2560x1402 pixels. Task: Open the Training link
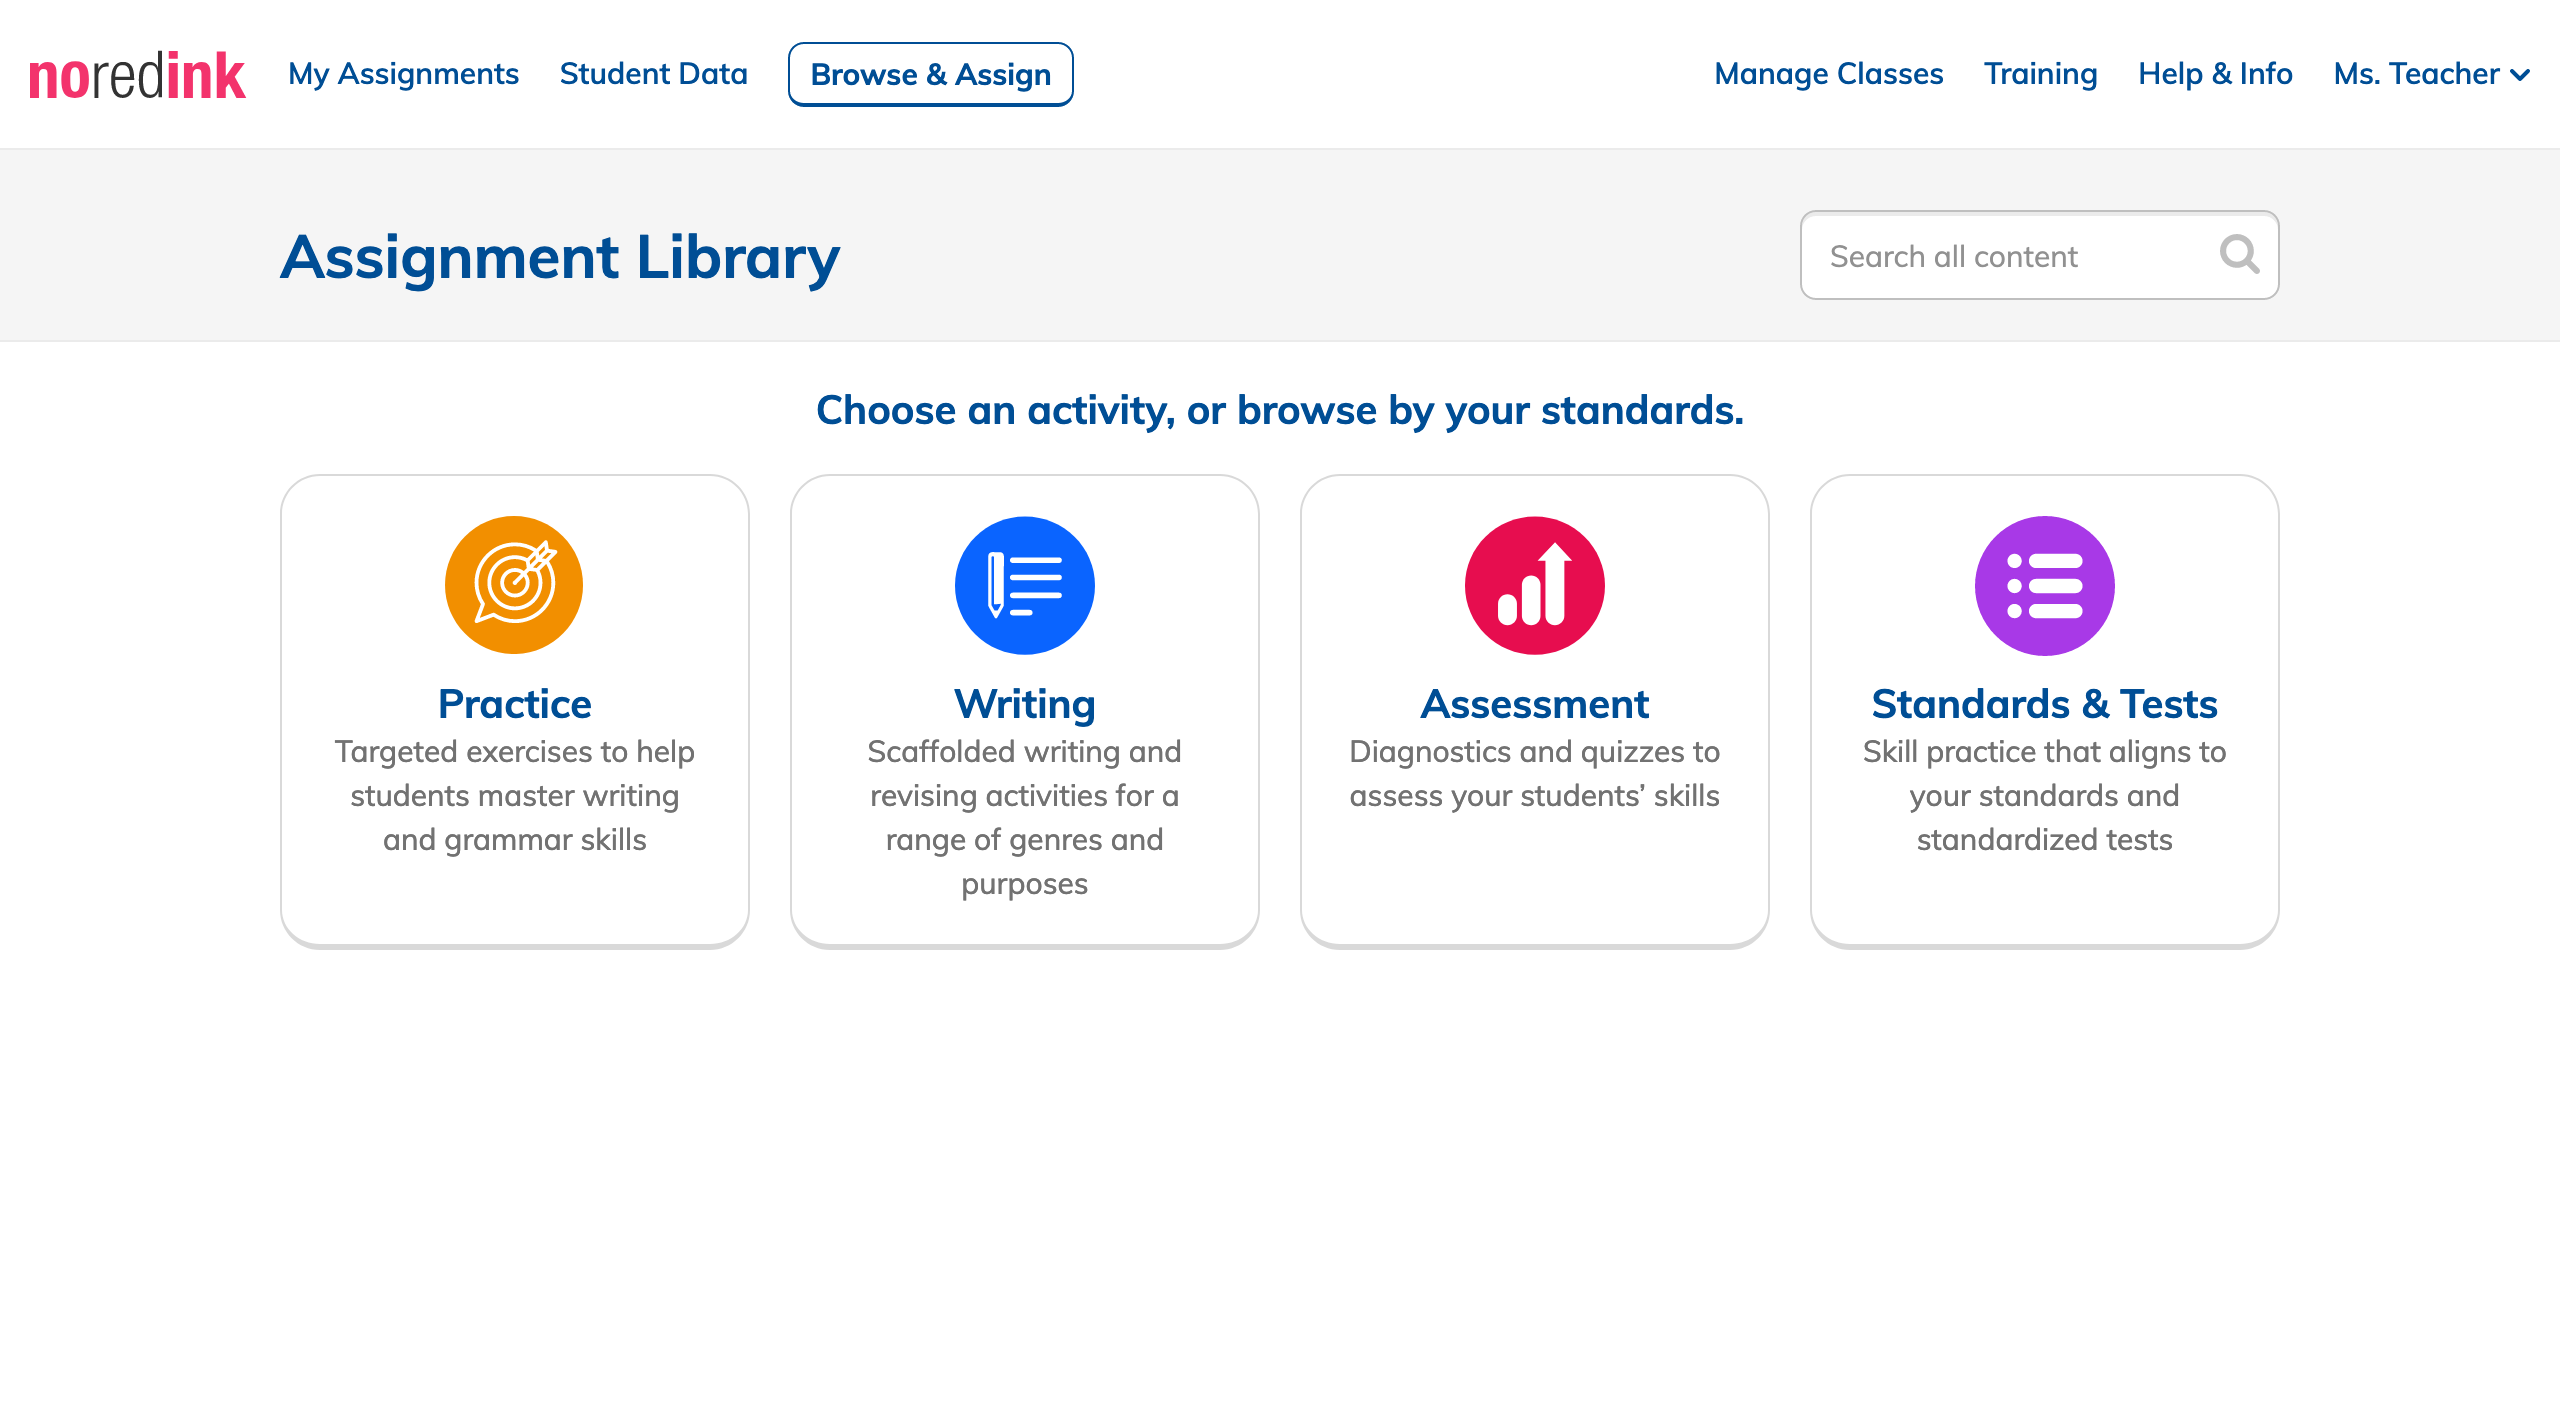pyautogui.click(x=2040, y=74)
